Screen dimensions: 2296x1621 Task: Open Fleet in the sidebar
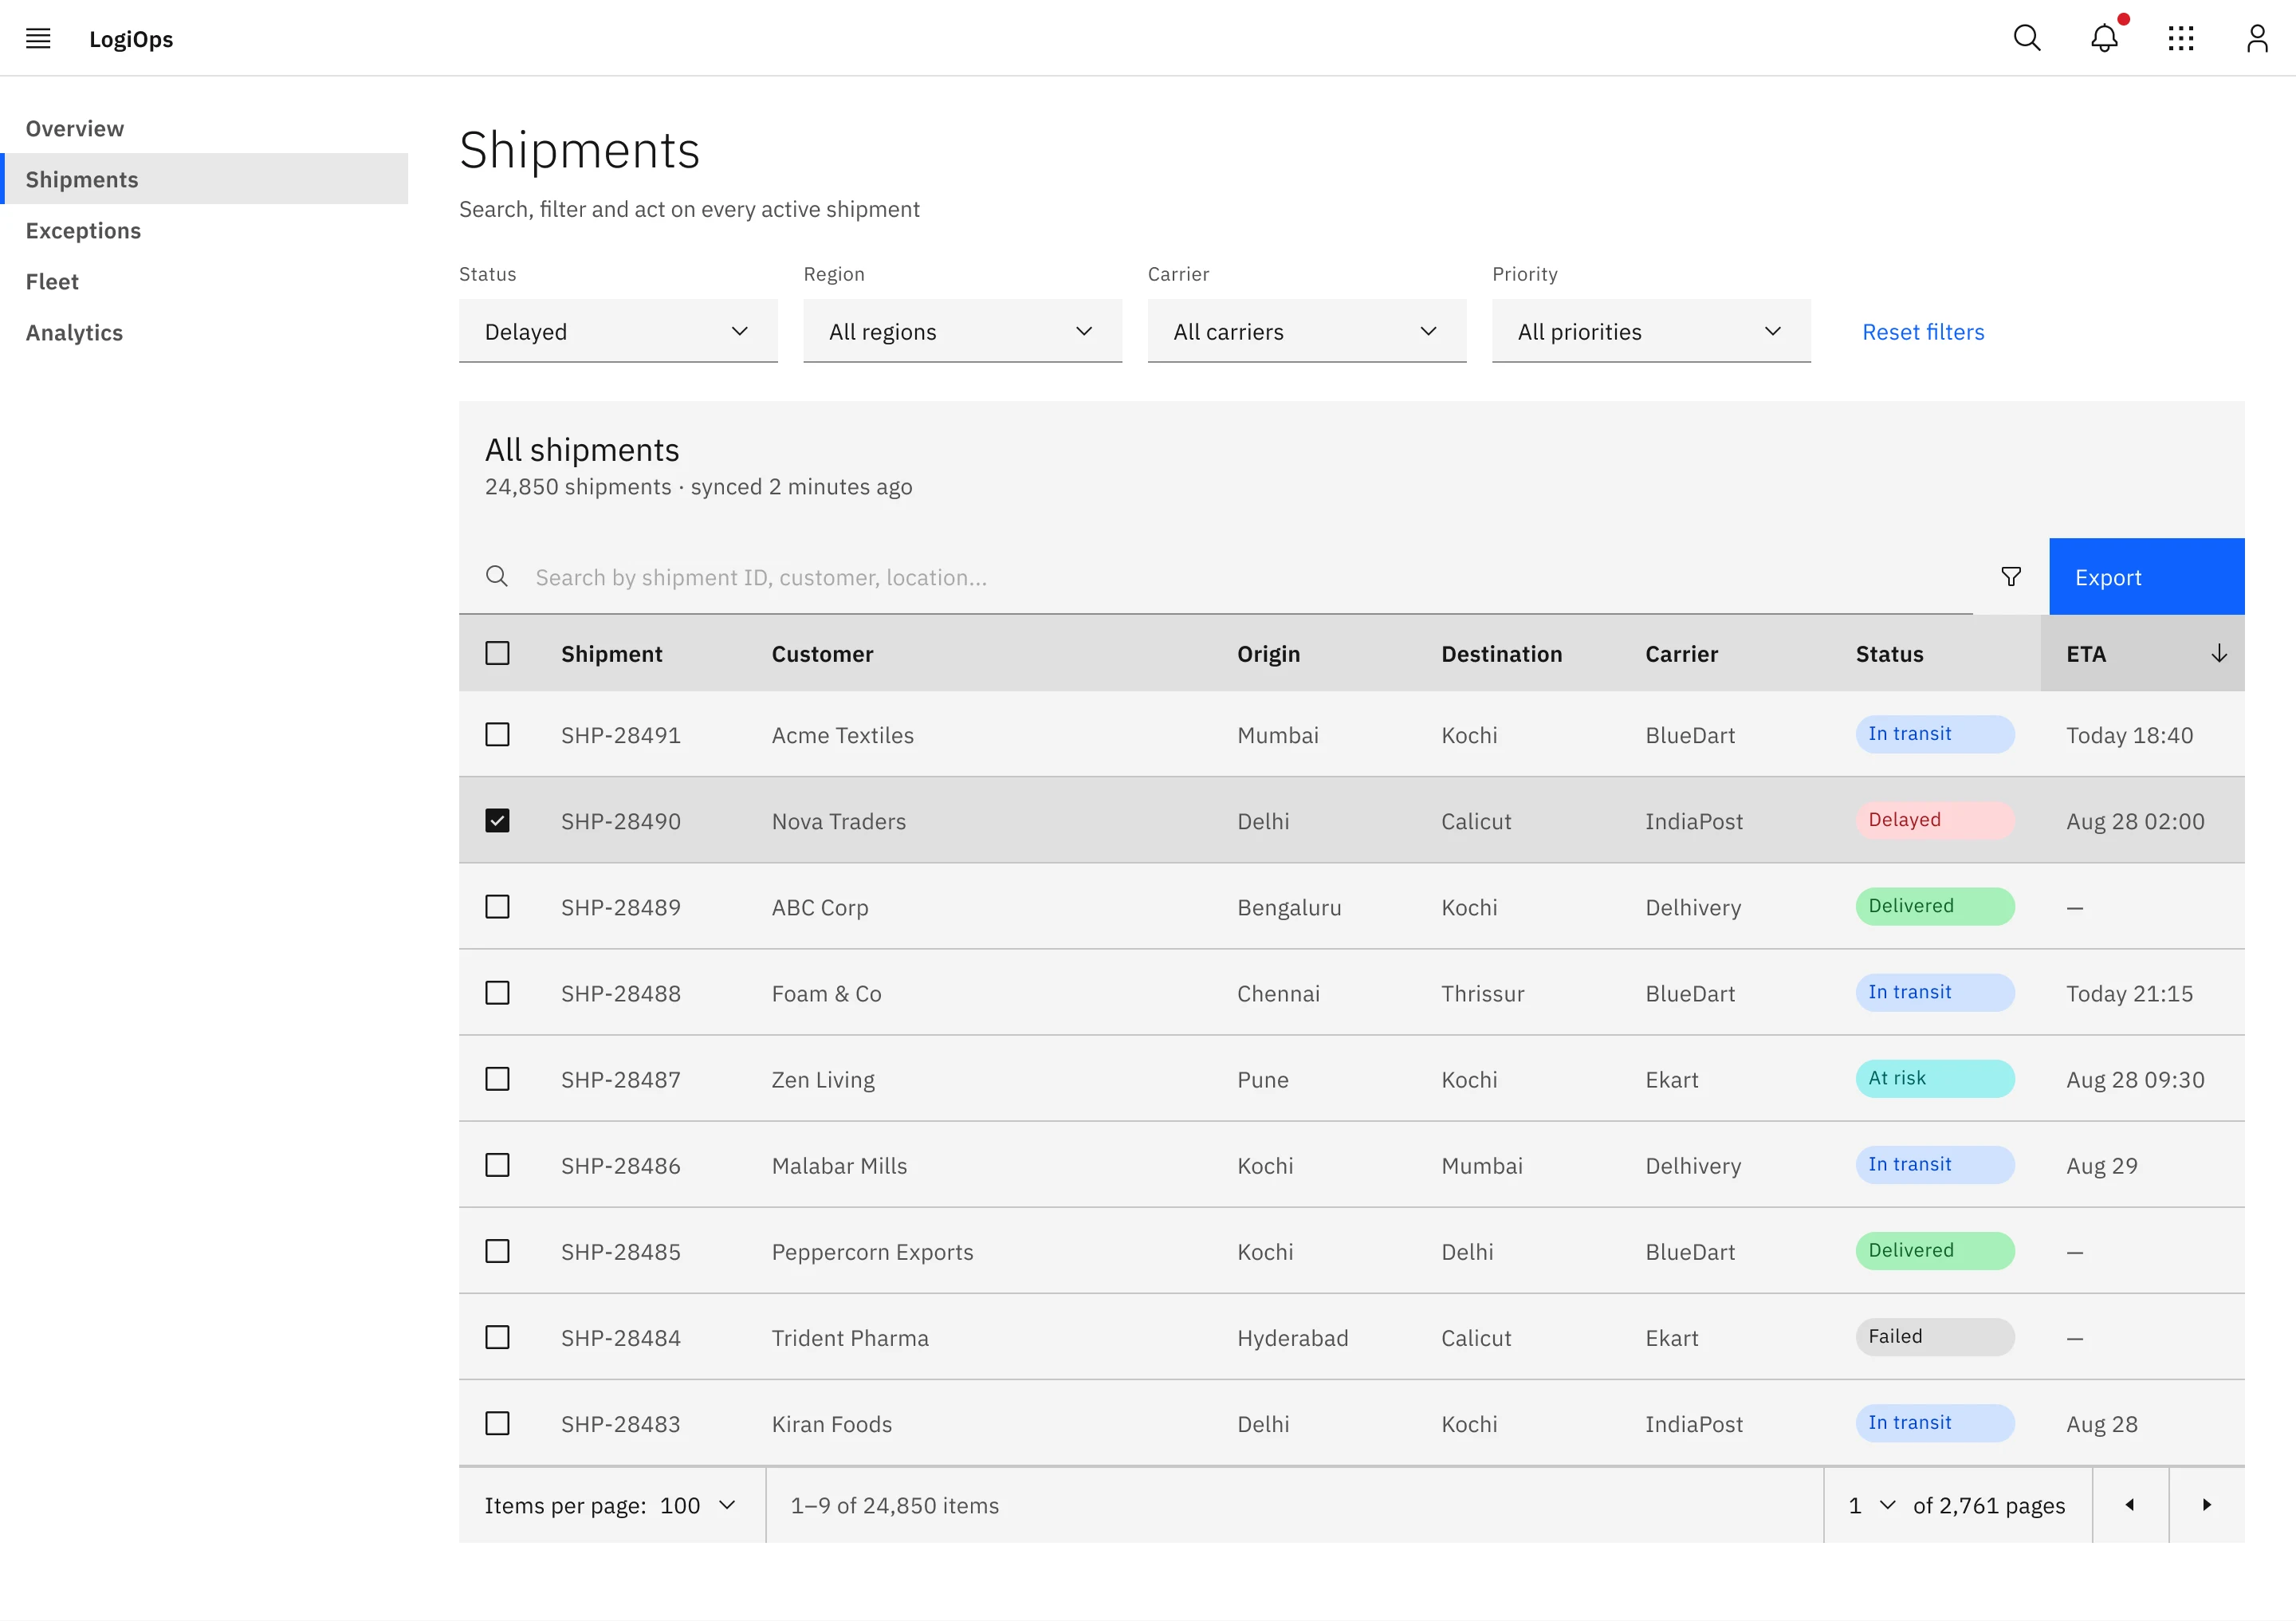point(204,282)
